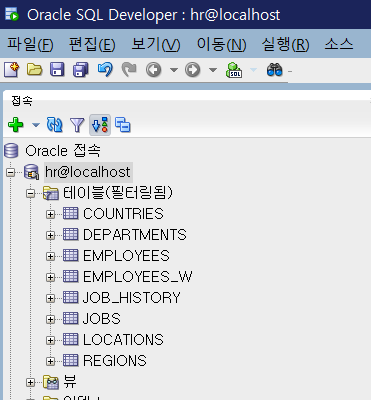Click the Oracle 접속 database cylinder icon

point(11,151)
